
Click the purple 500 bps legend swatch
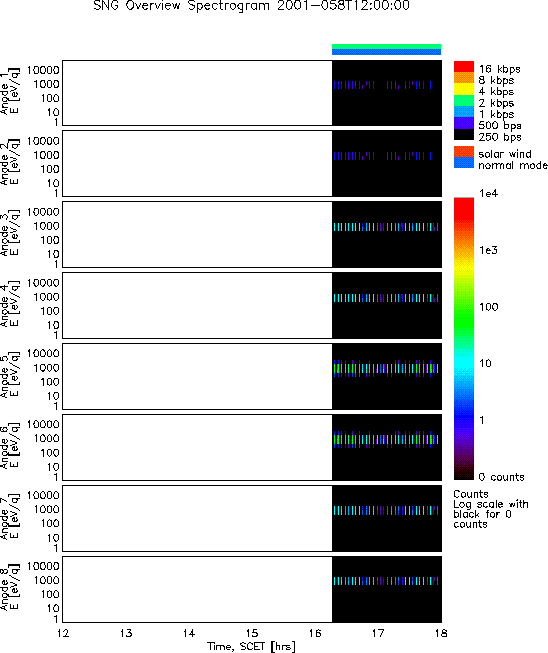click(x=464, y=123)
